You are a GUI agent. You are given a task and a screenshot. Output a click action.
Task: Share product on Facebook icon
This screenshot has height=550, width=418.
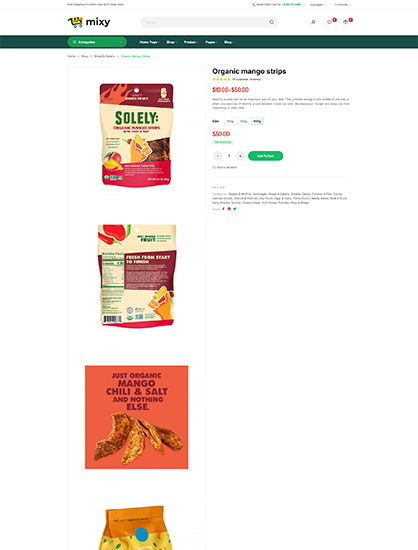click(x=223, y=209)
